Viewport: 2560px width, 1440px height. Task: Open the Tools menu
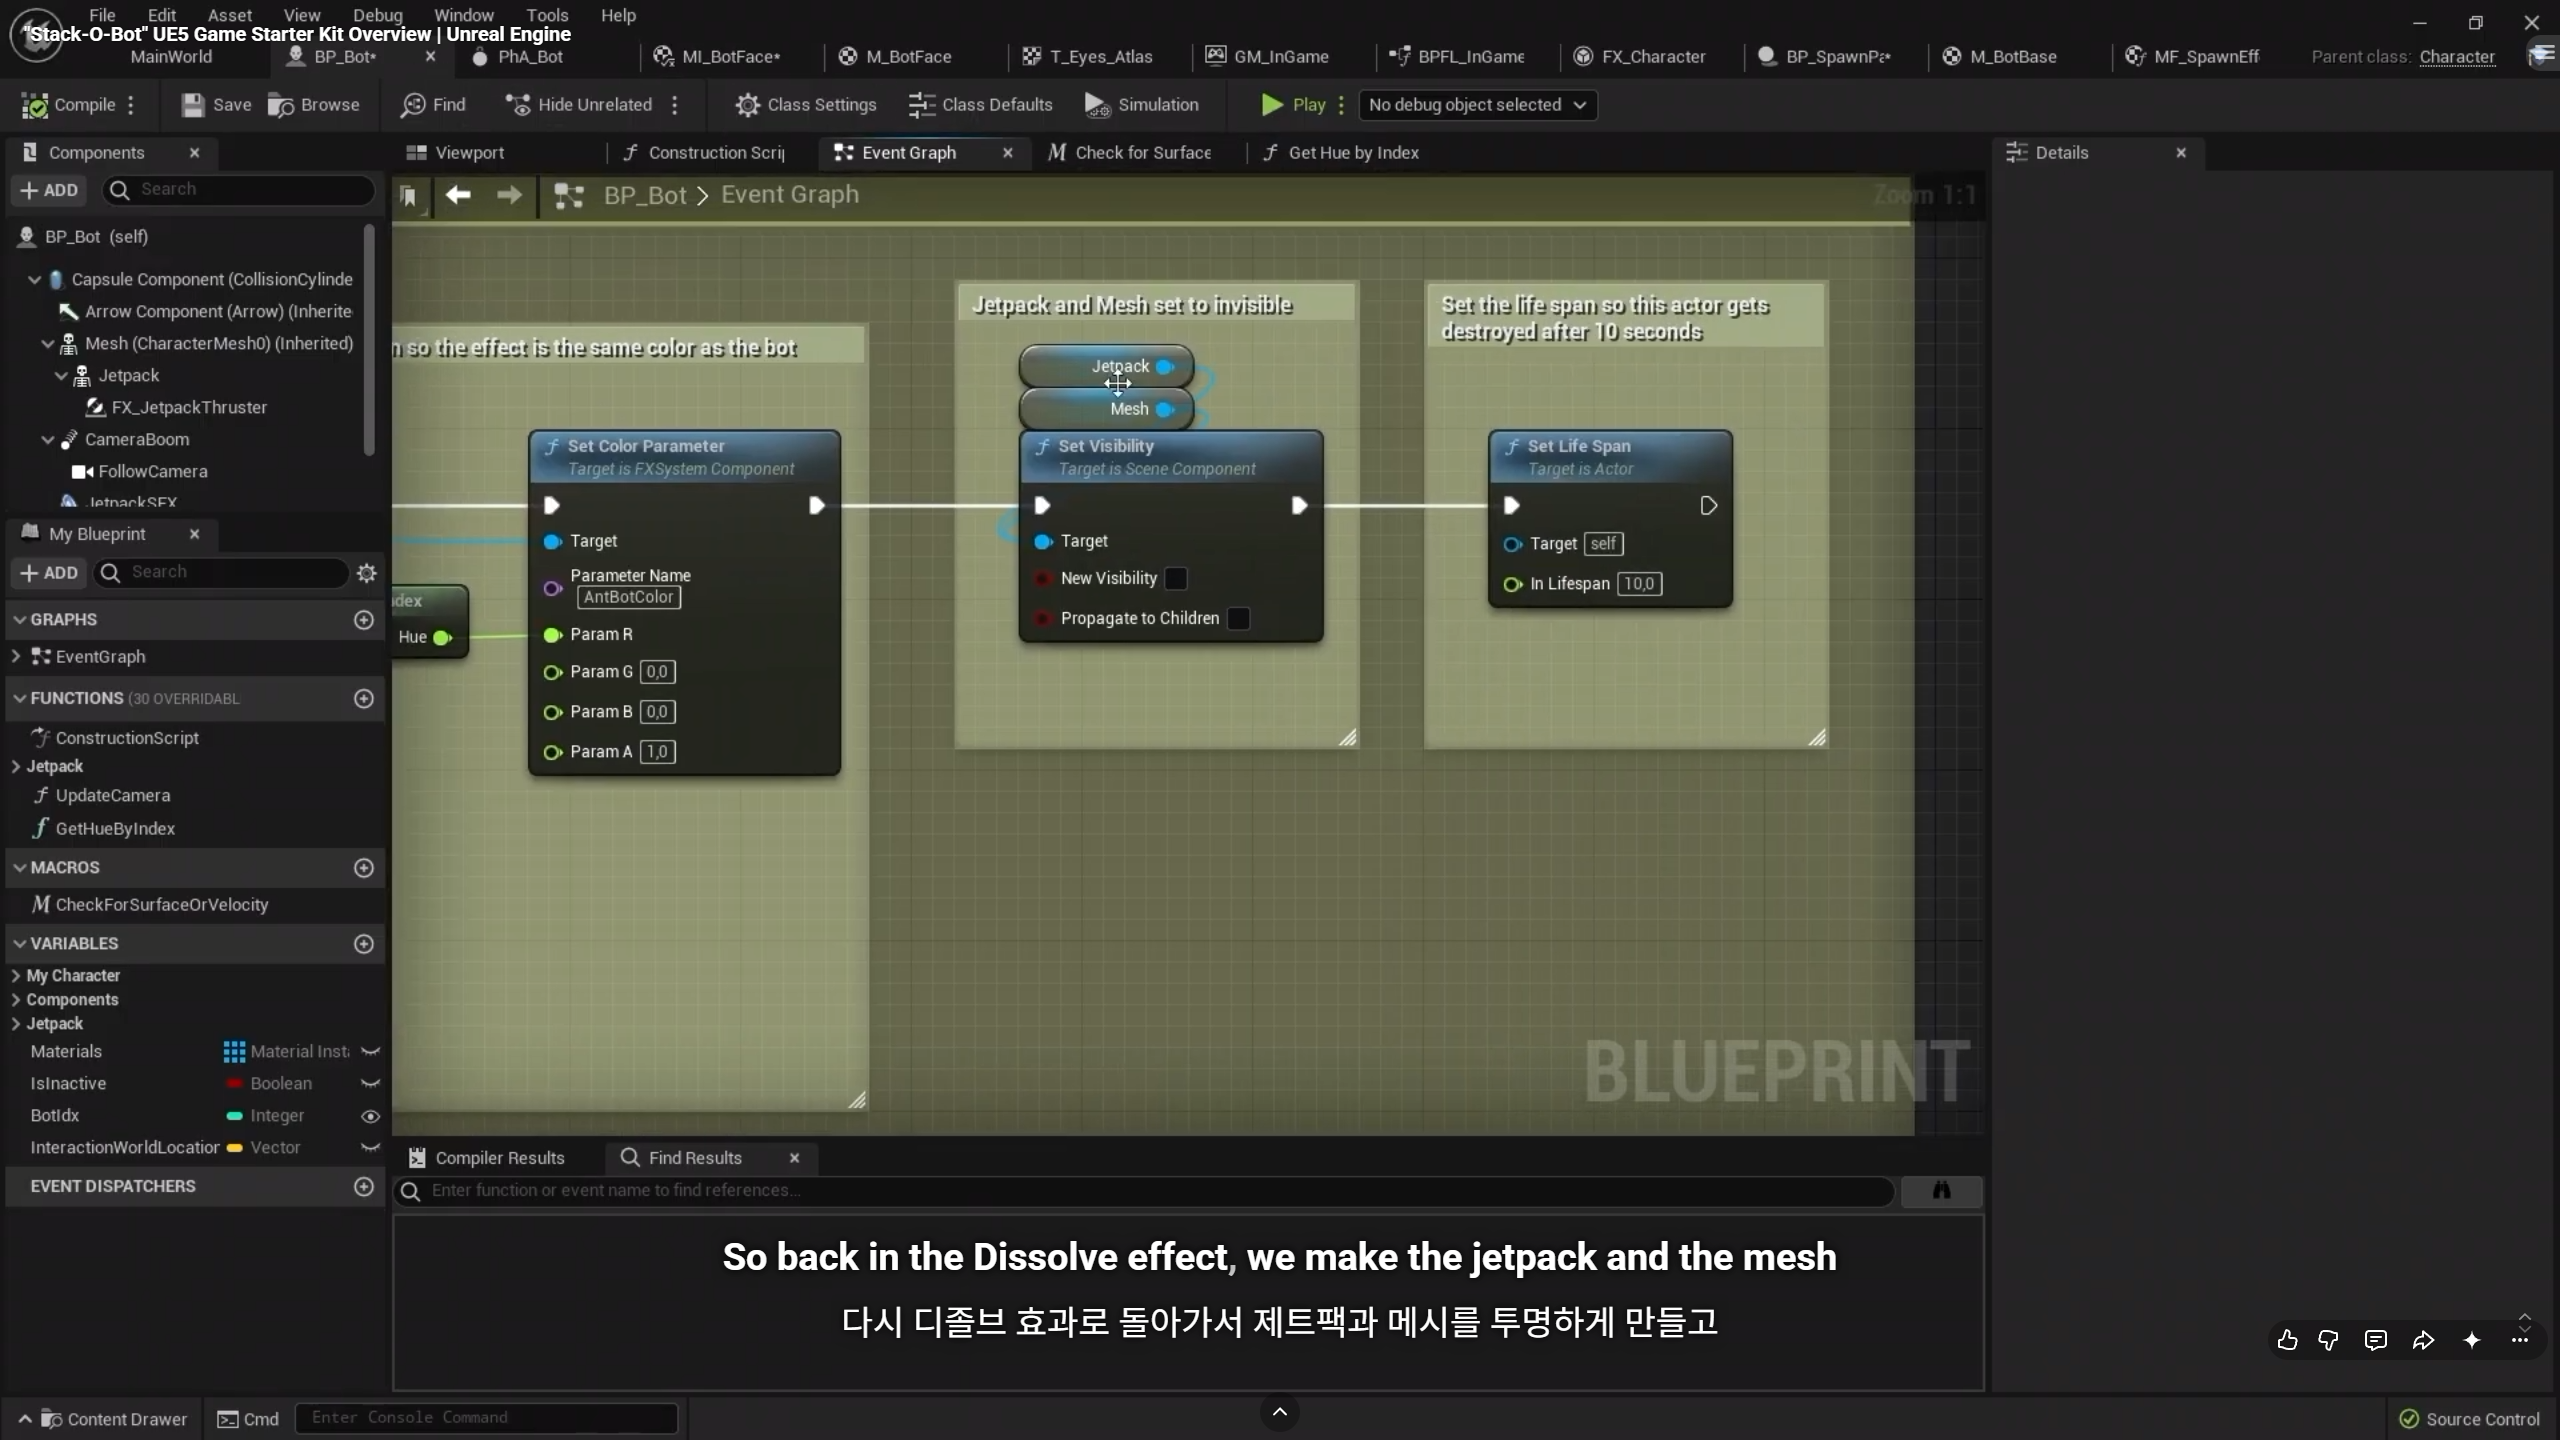(x=547, y=15)
